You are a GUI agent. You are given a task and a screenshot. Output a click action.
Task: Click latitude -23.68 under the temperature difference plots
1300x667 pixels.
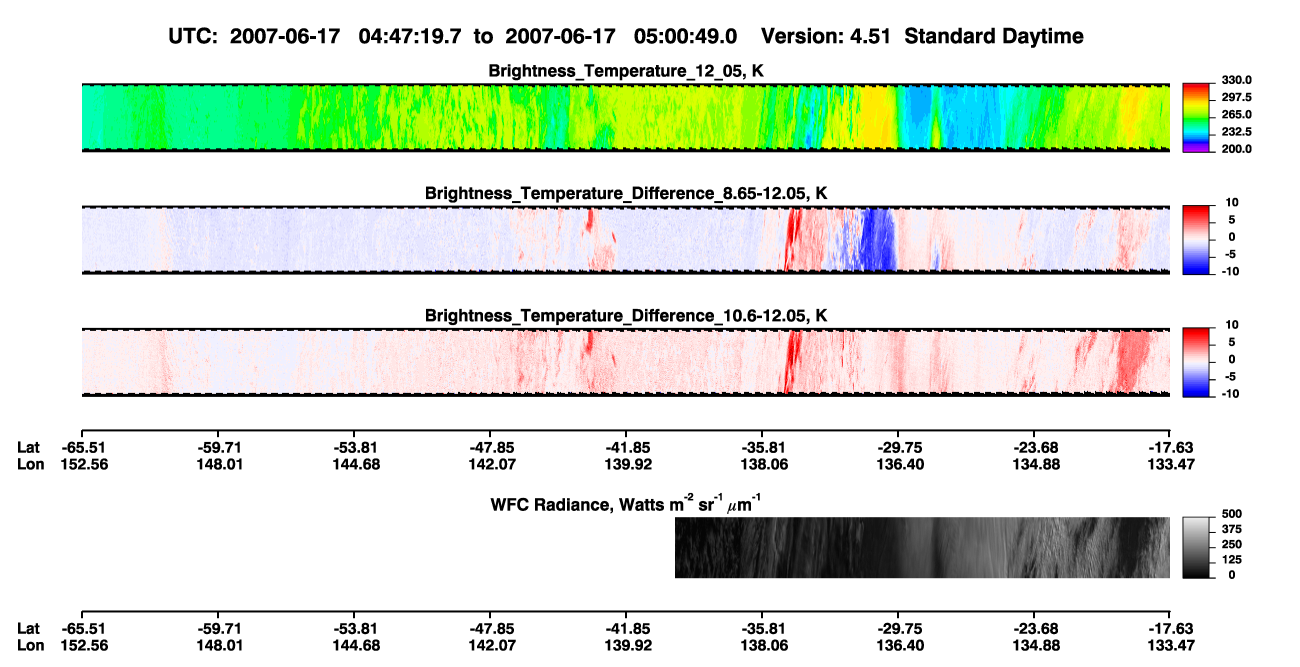point(1033,448)
